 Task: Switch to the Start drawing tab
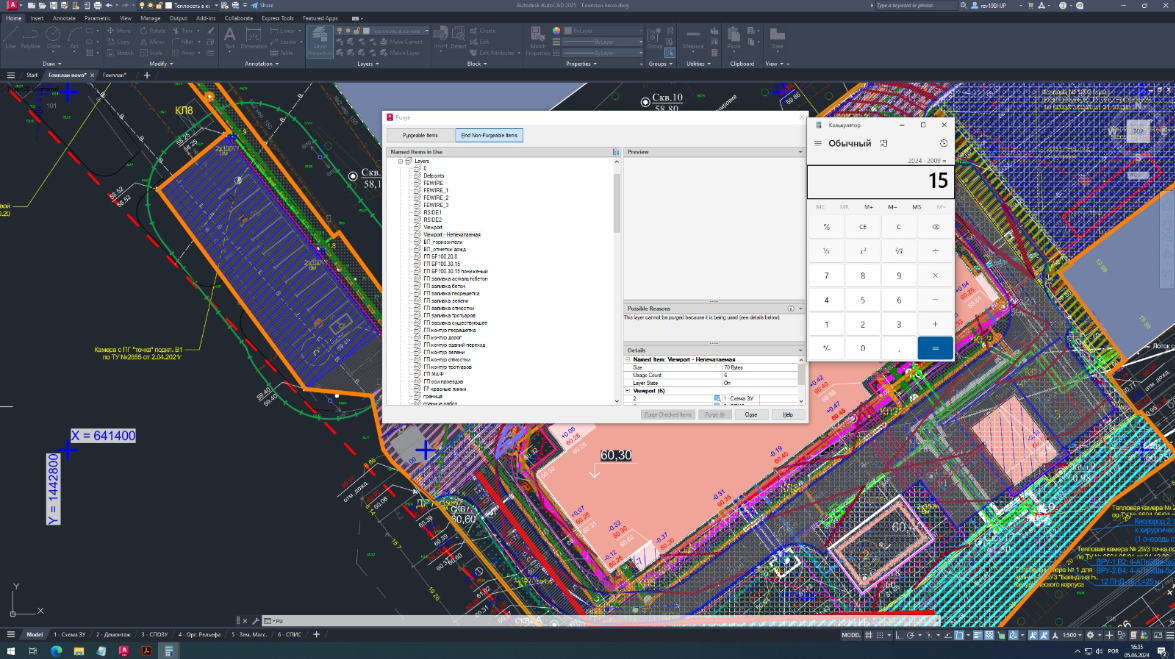(x=31, y=75)
